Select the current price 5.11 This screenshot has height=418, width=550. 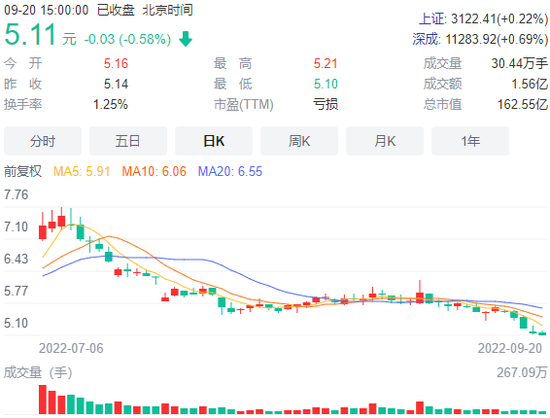tap(30, 34)
